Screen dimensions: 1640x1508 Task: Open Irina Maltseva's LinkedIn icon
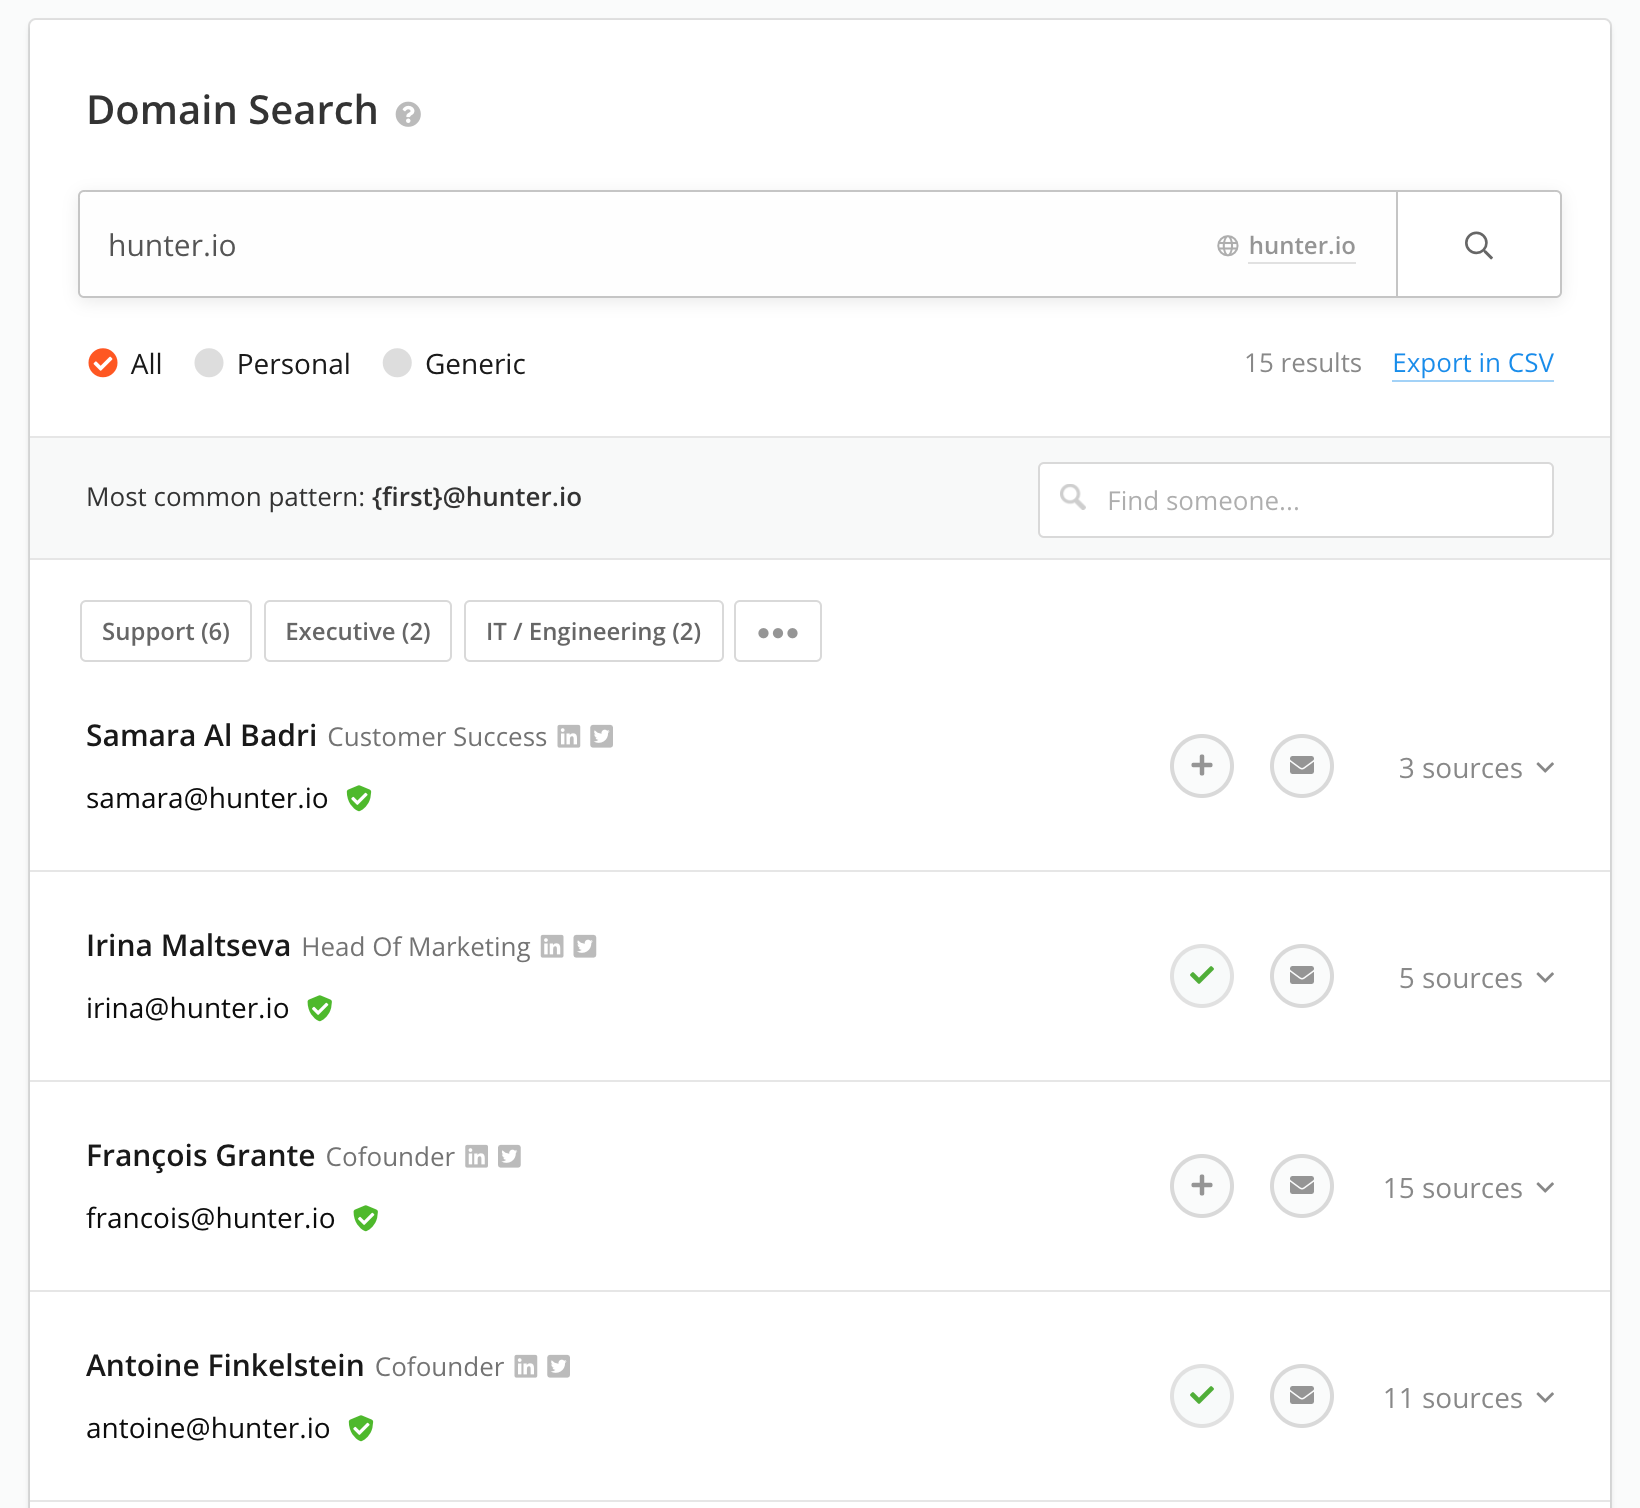[552, 947]
